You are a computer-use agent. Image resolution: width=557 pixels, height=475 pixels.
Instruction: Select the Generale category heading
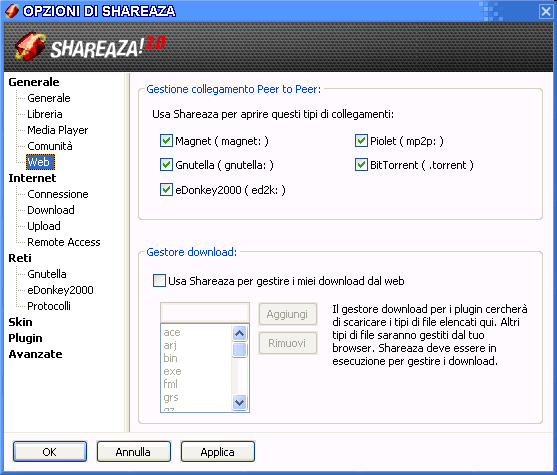pos(34,82)
